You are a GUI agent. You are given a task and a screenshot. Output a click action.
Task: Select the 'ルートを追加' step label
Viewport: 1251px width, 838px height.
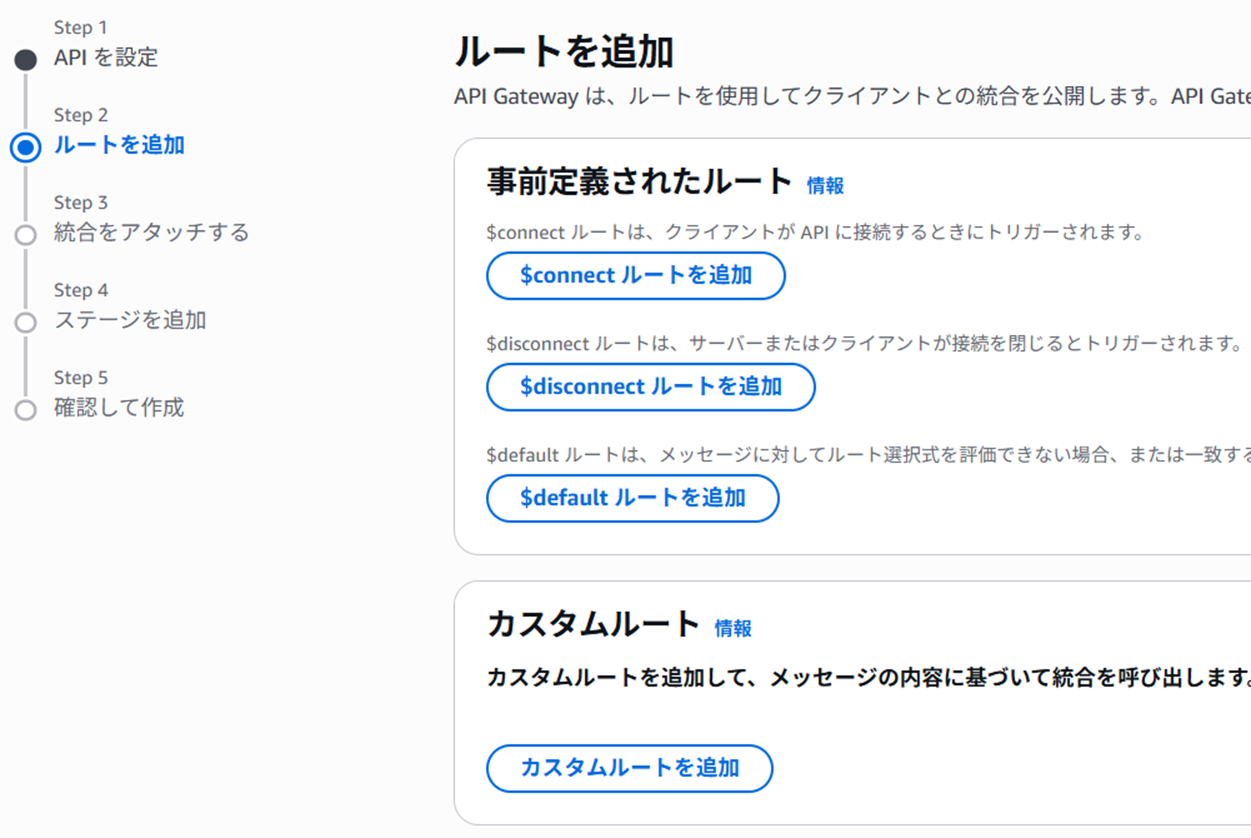[x=119, y=145]
